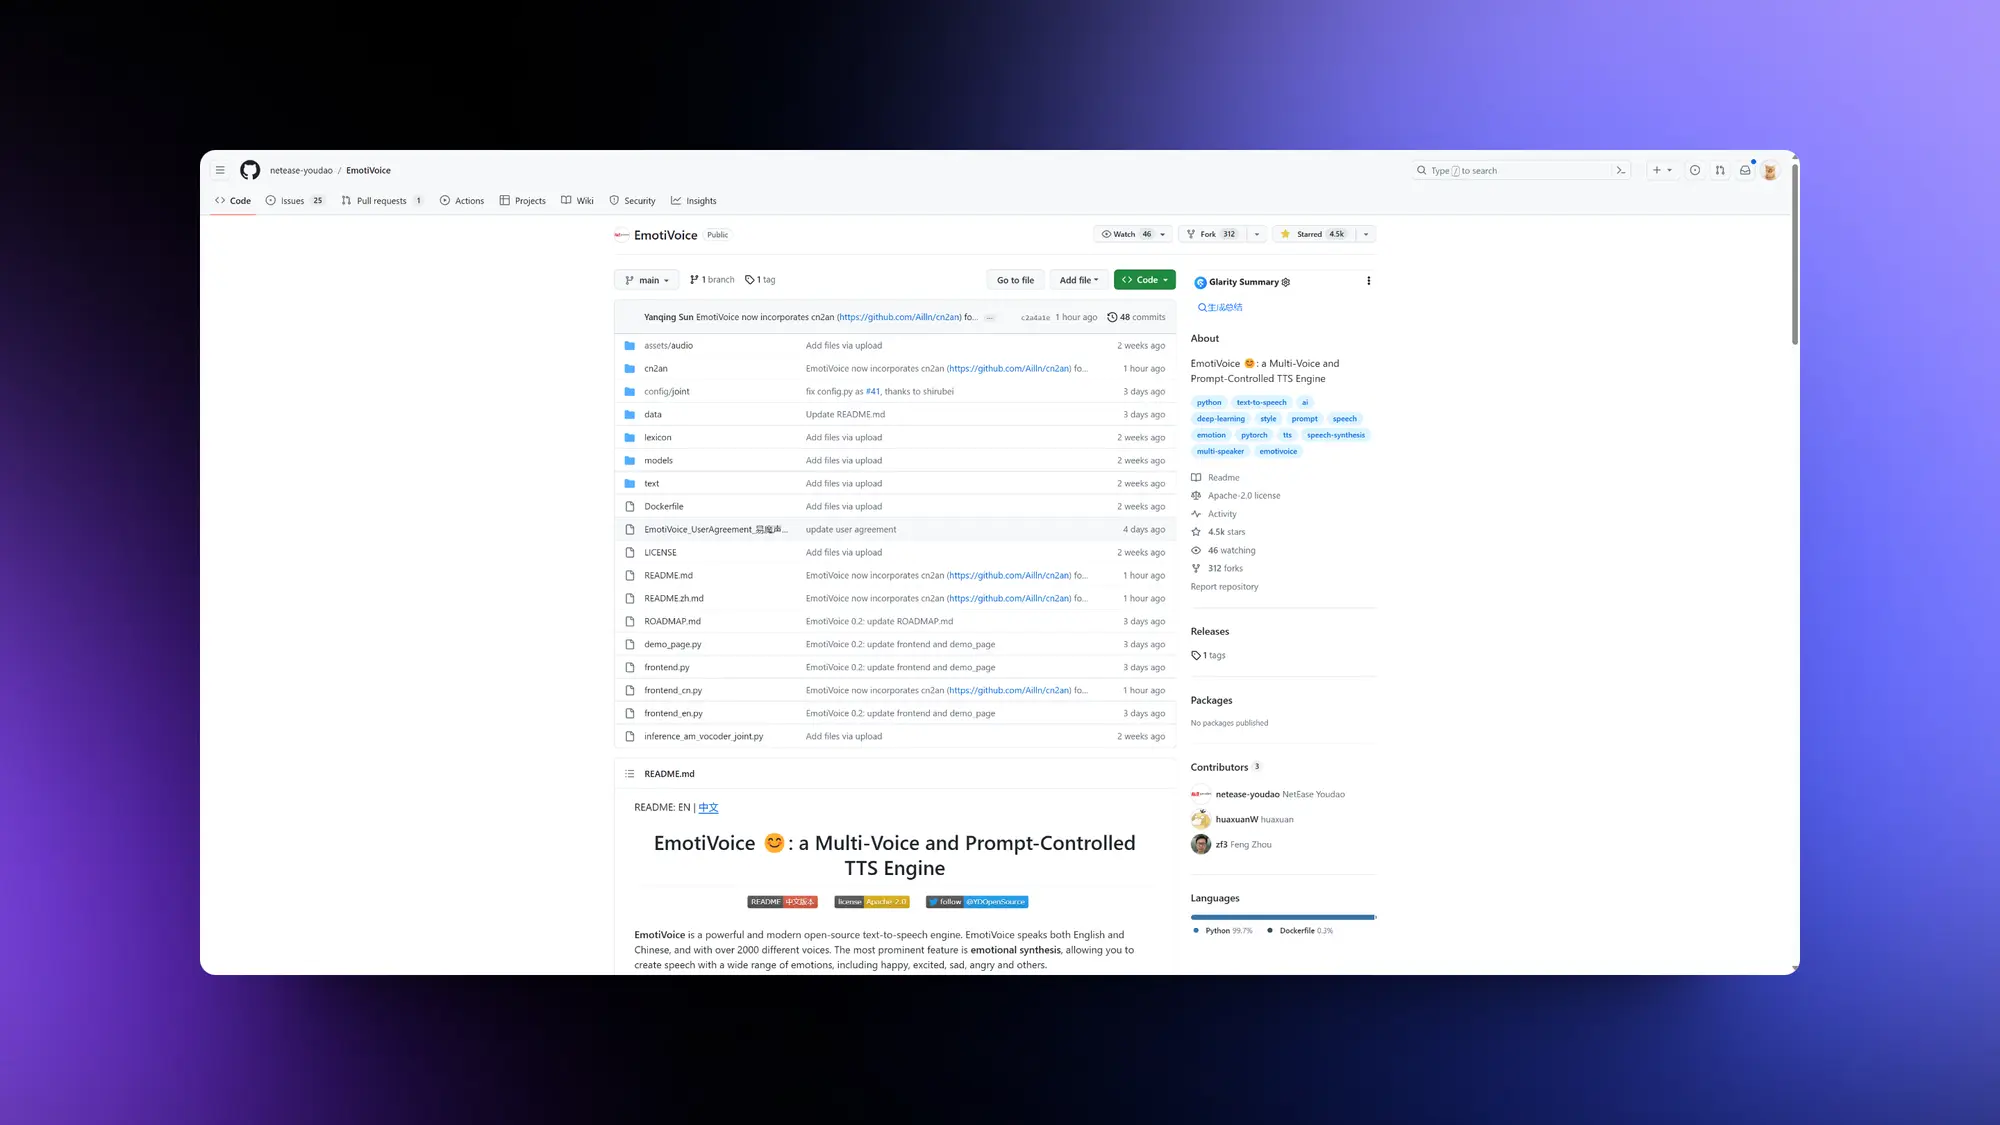Open the Actions tab
Screen dimensions: 2000x1125
(x=462, y=201)
